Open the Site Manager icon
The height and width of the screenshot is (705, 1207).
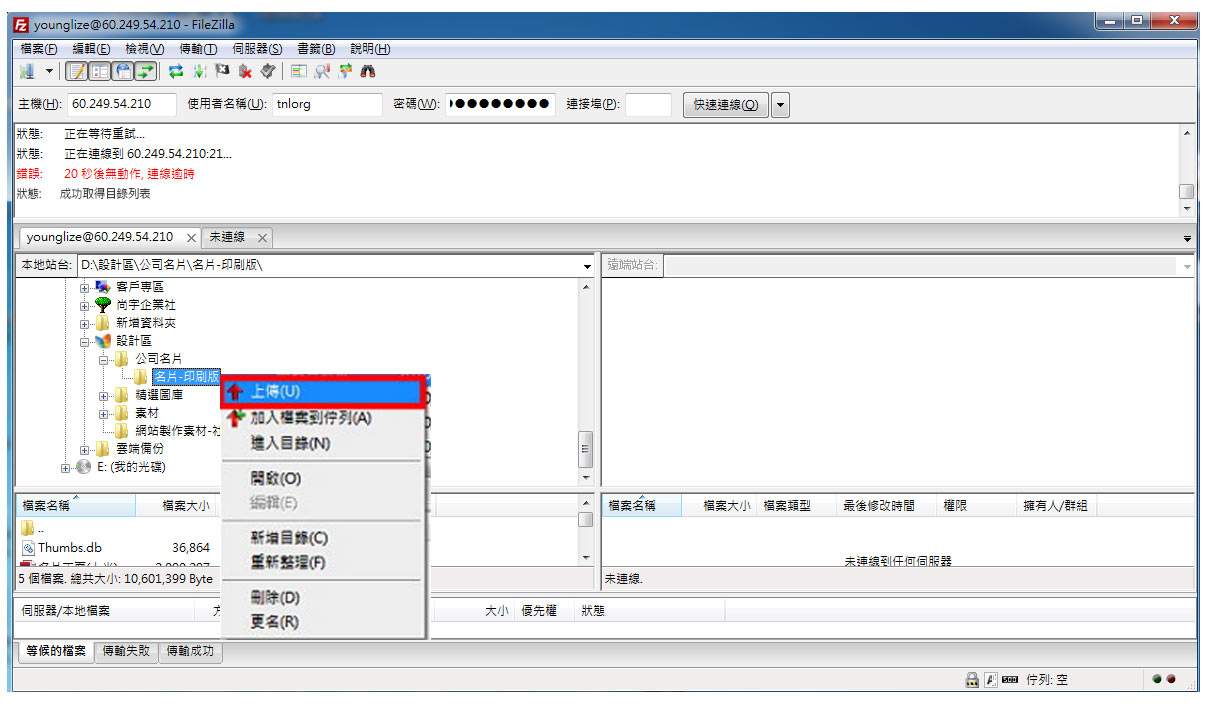click(27, 71)
